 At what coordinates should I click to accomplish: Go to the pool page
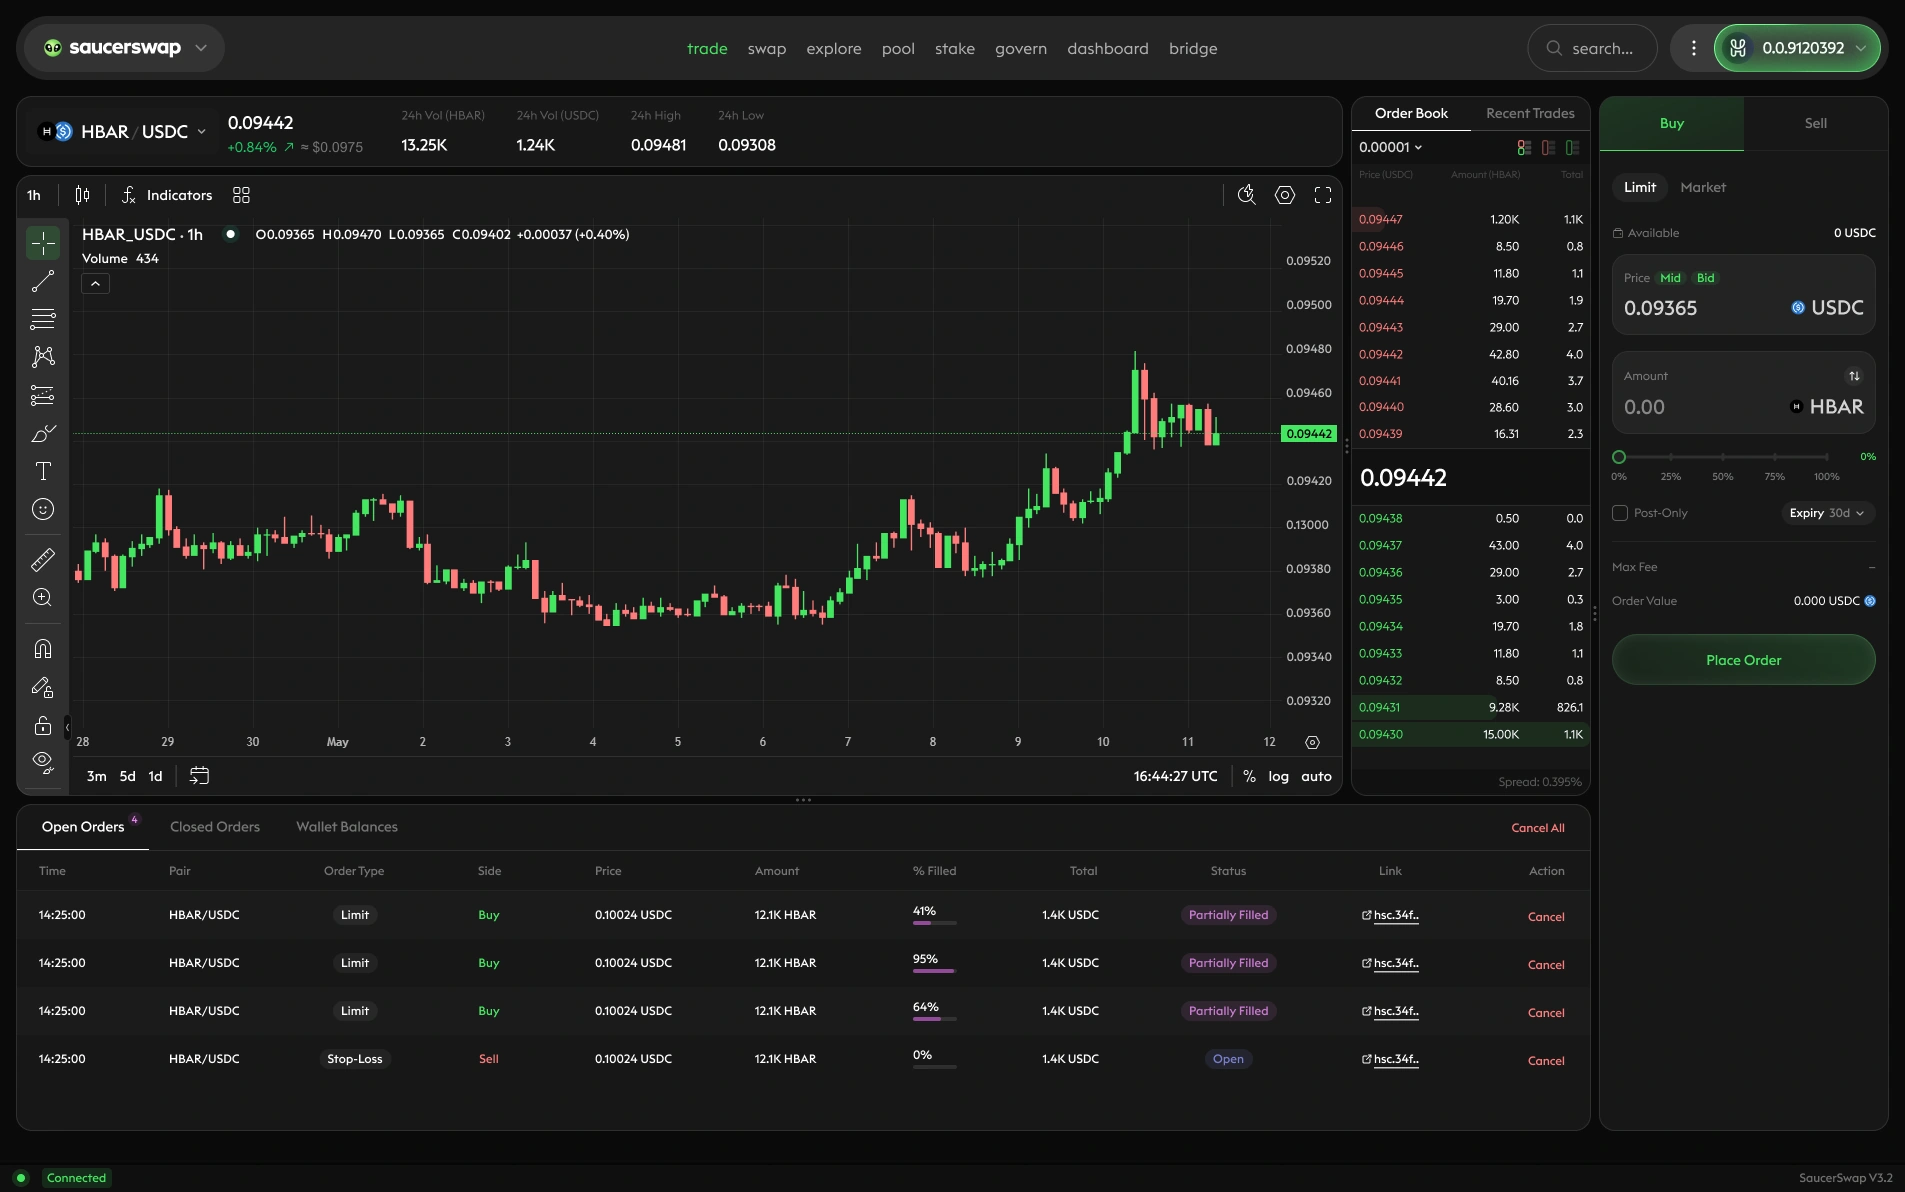898,48
